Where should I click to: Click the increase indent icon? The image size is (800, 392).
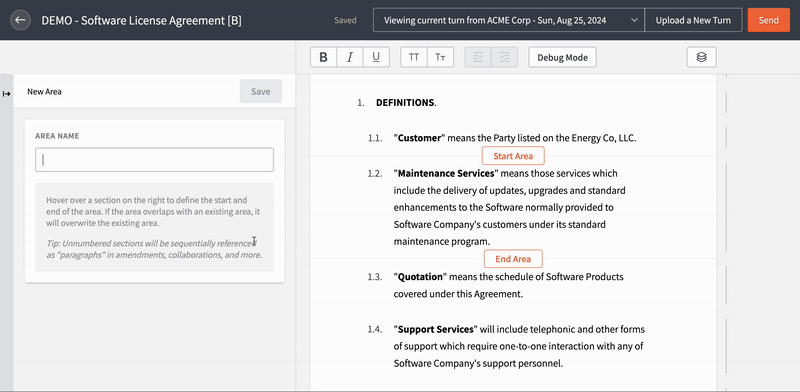point(505,57)
